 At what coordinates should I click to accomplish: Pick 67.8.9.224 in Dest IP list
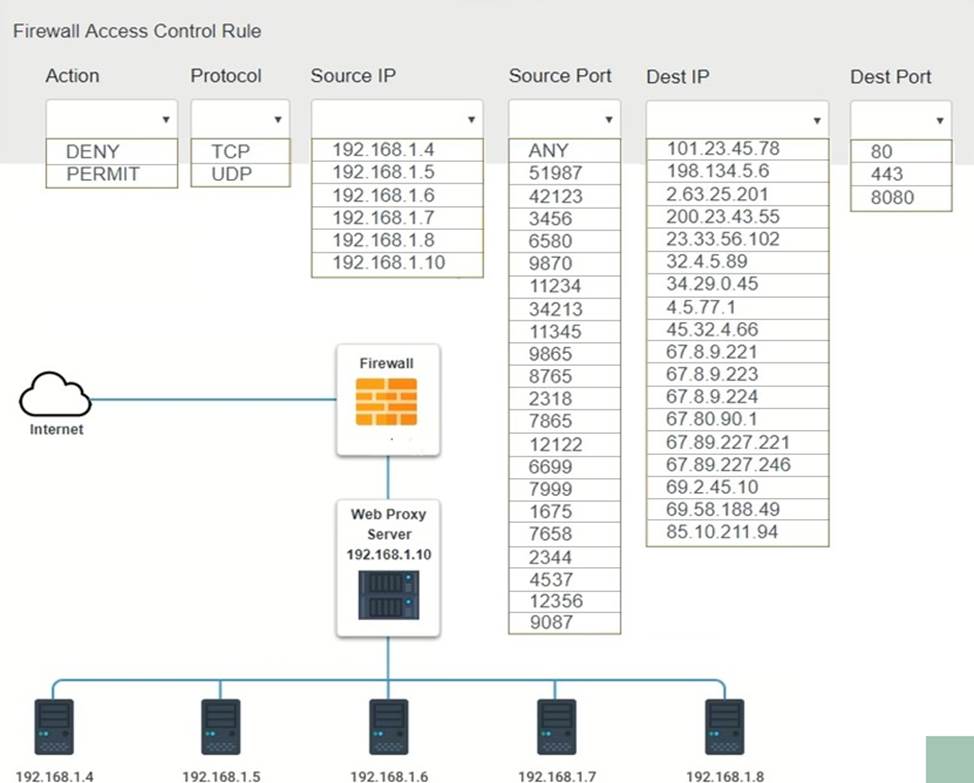(712, 396)
